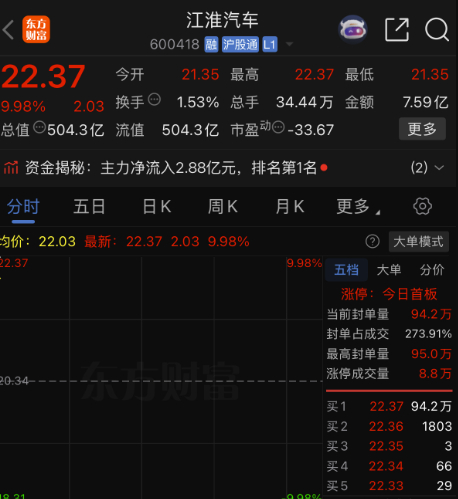Click 当前封单量 94.2万 row
This screenshot has width=458, height=499.
pyautogui.click(x=389, y=314)
